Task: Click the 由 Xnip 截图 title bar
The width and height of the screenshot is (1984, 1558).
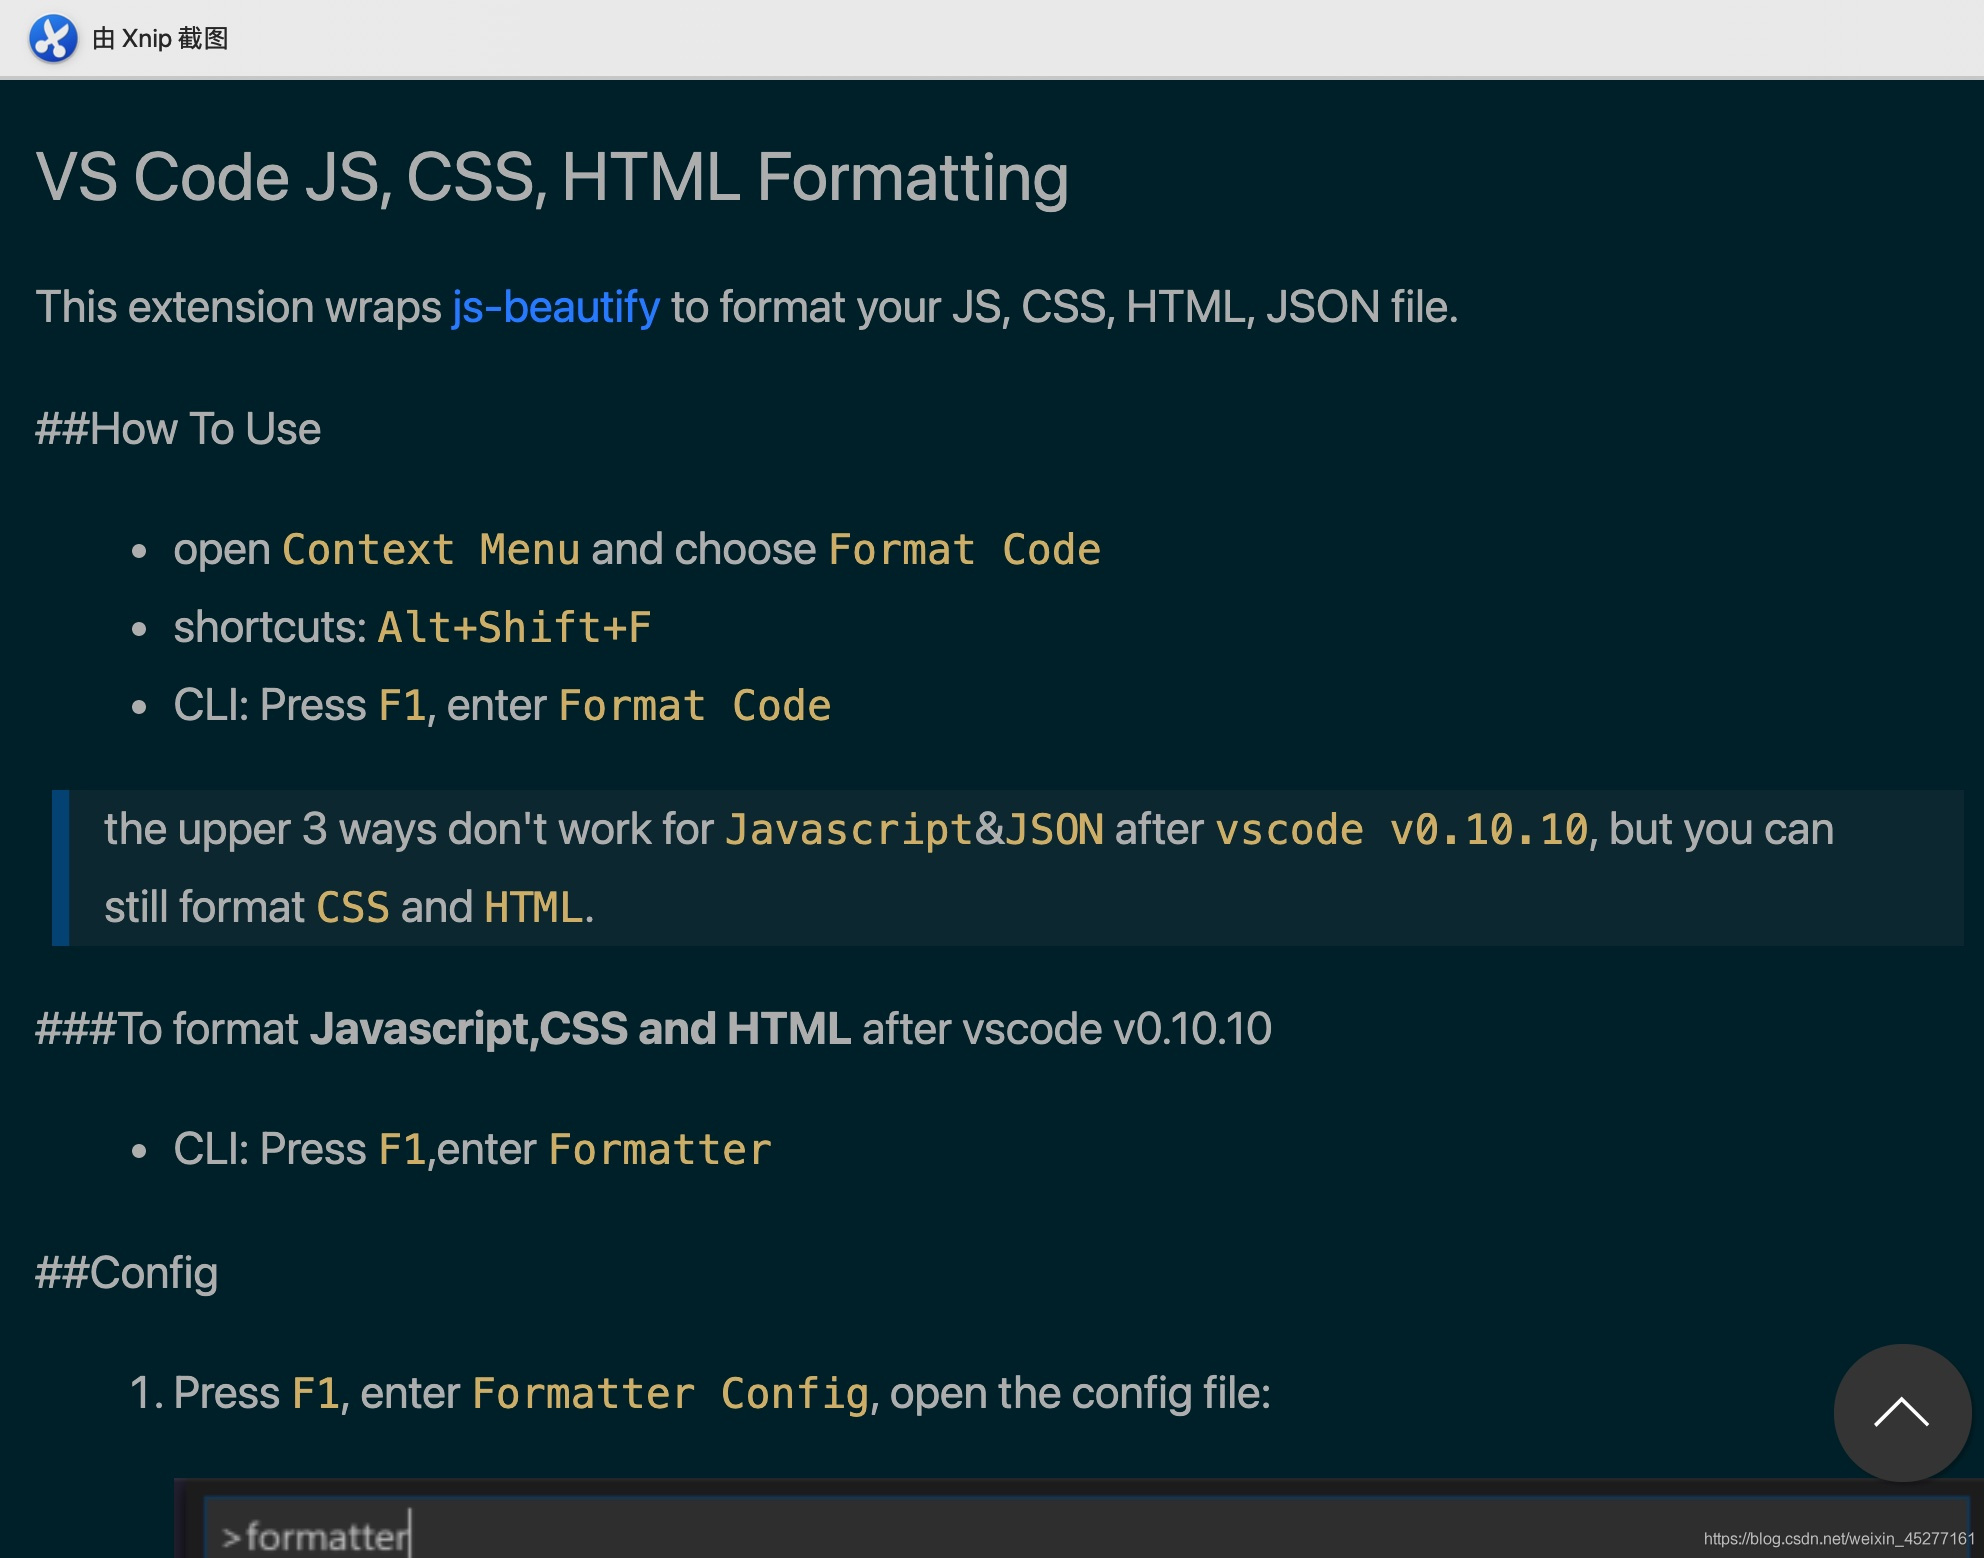Action: pyautogui.click(x=160, y=39)
